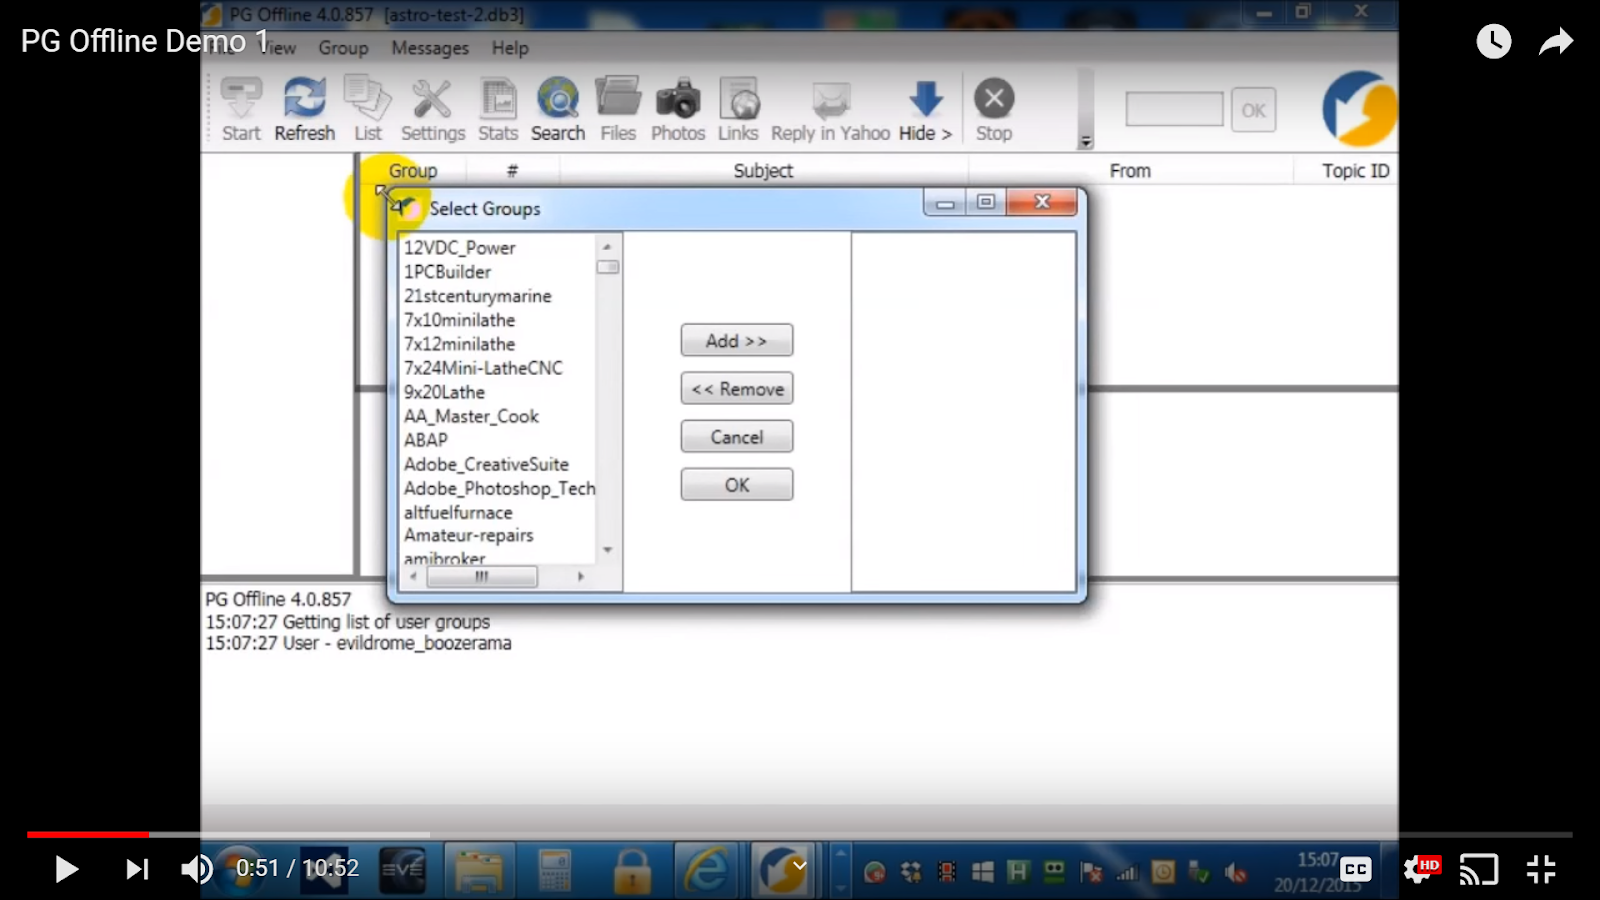Select altfuelfurnace in group list

[x=458, y=512]
